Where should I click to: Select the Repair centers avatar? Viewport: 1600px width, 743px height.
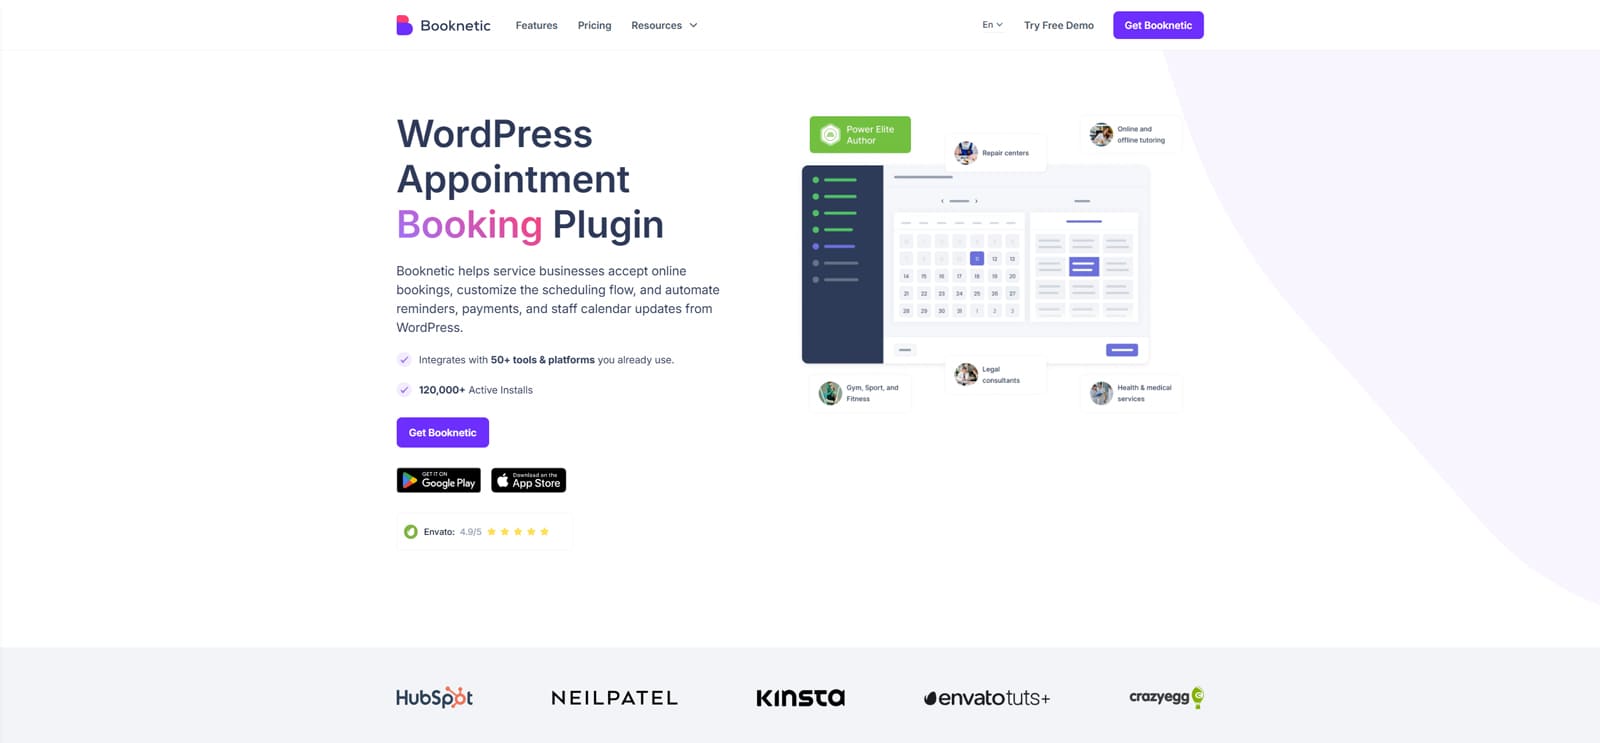coord(965,153)
